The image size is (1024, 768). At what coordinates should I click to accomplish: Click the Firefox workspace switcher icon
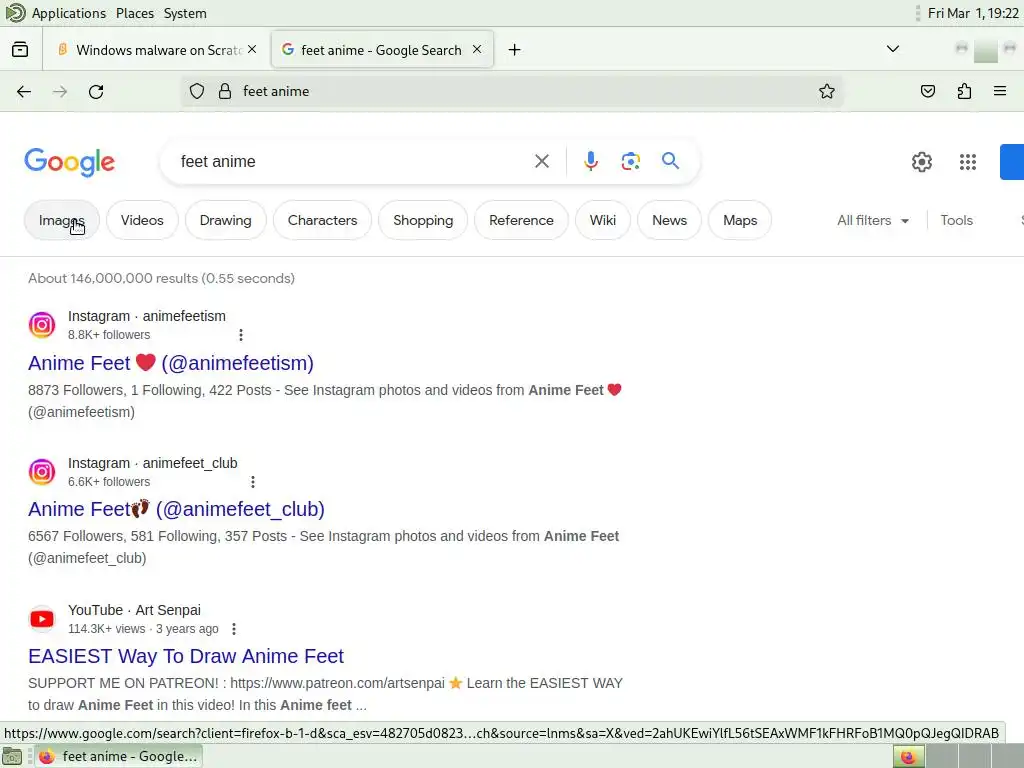tap(908, 756)
